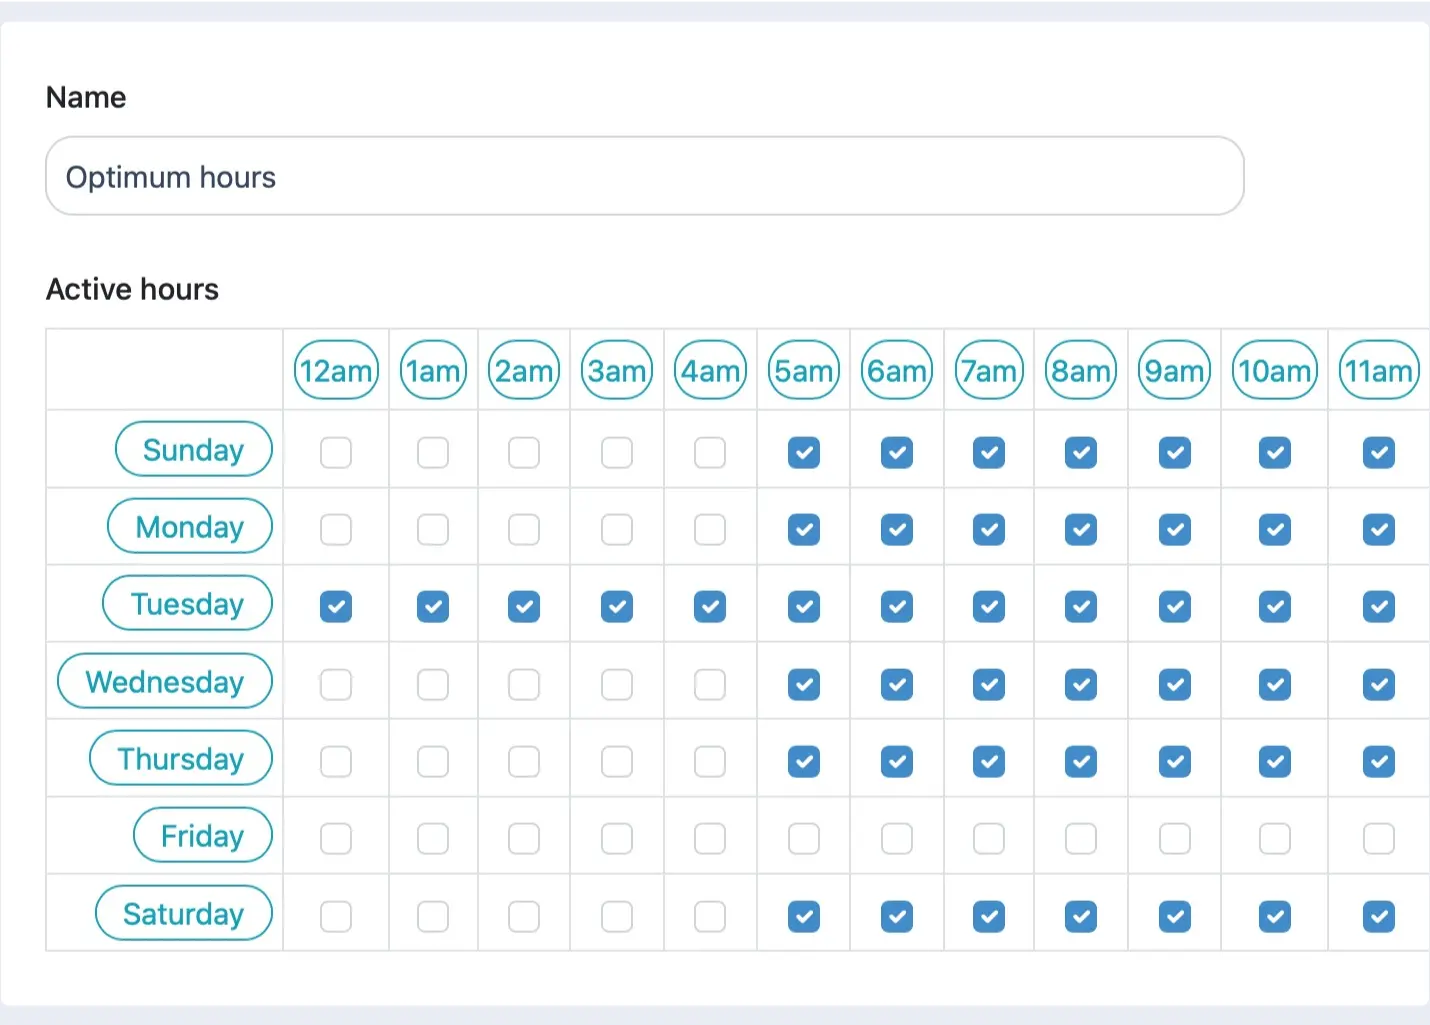Click the Wednesday day button

point(165,681)
